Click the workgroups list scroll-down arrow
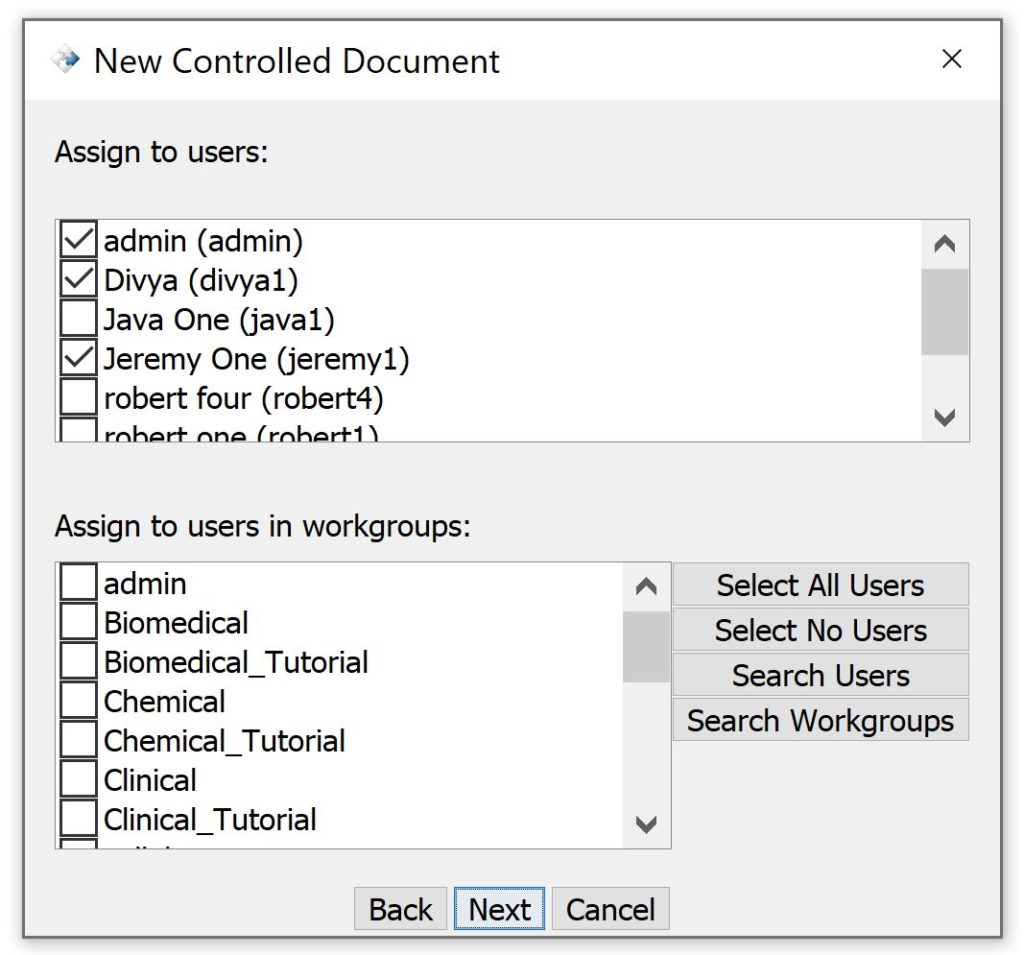The image size is (1024, 955). 646,825
